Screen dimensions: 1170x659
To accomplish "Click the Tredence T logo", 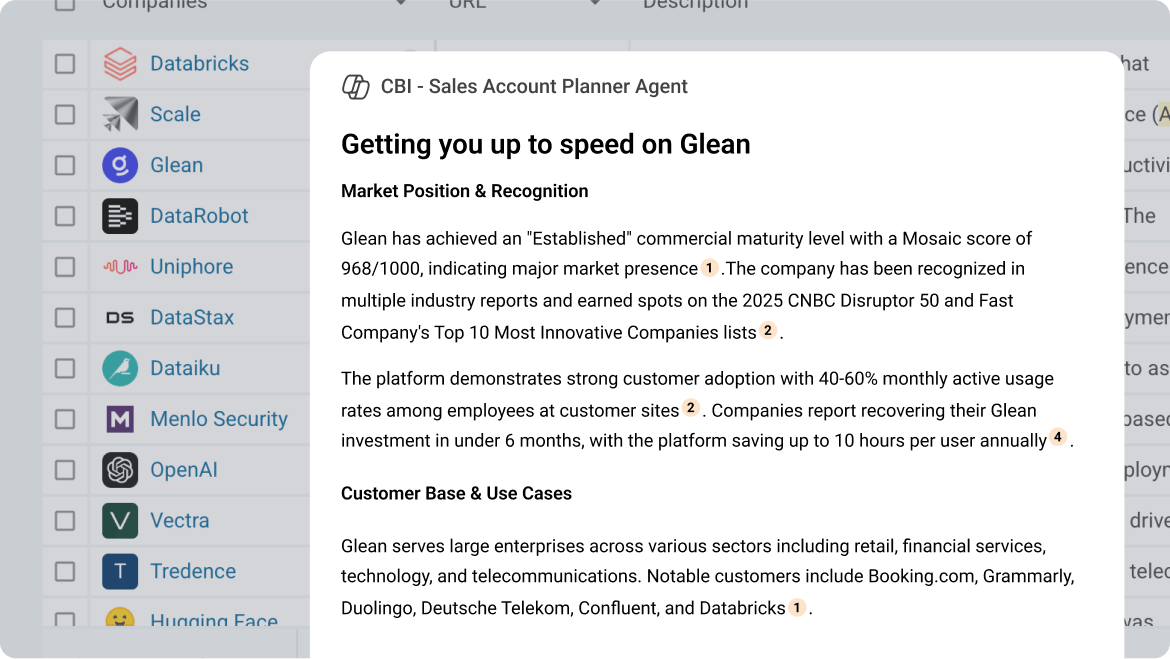I will [x=120, y=571].
